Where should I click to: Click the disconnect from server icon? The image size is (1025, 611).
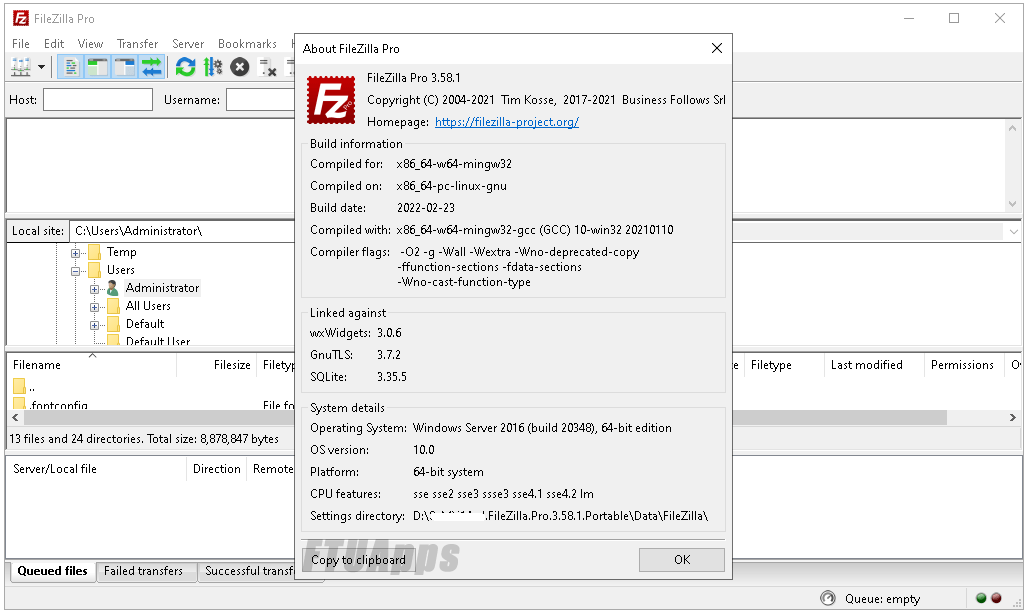[x=267, y=67]
